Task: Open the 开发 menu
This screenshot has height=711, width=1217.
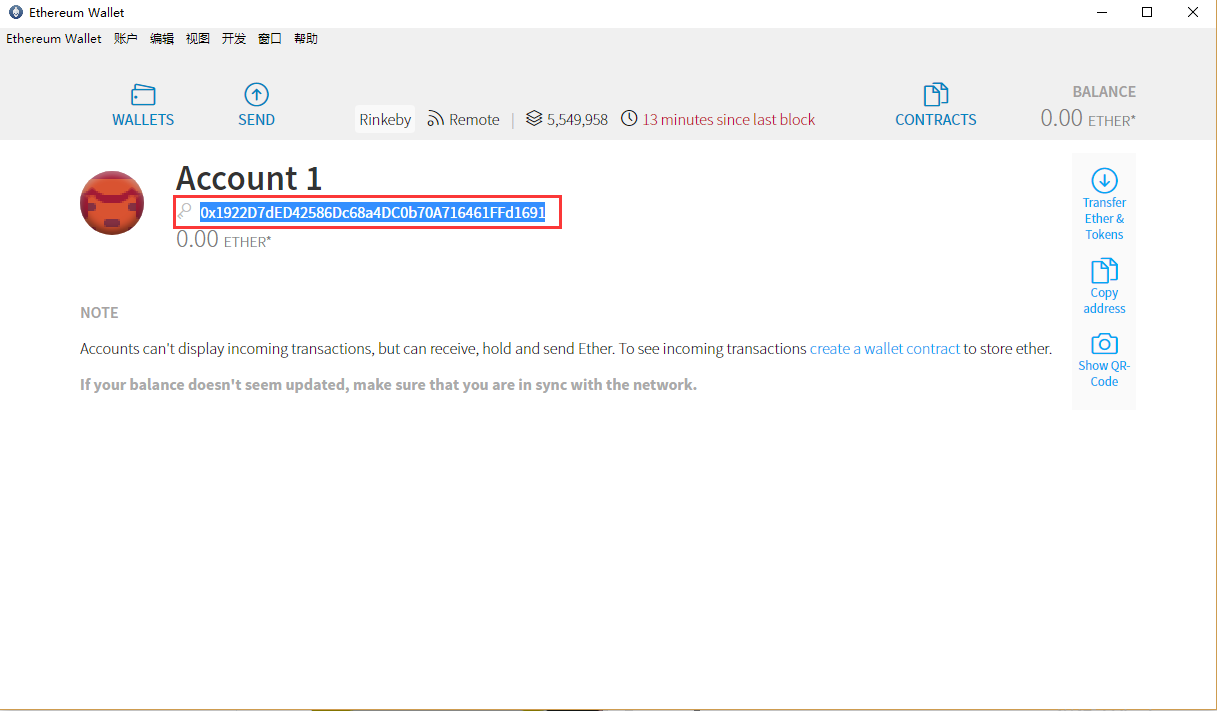Action: [234, 39]
